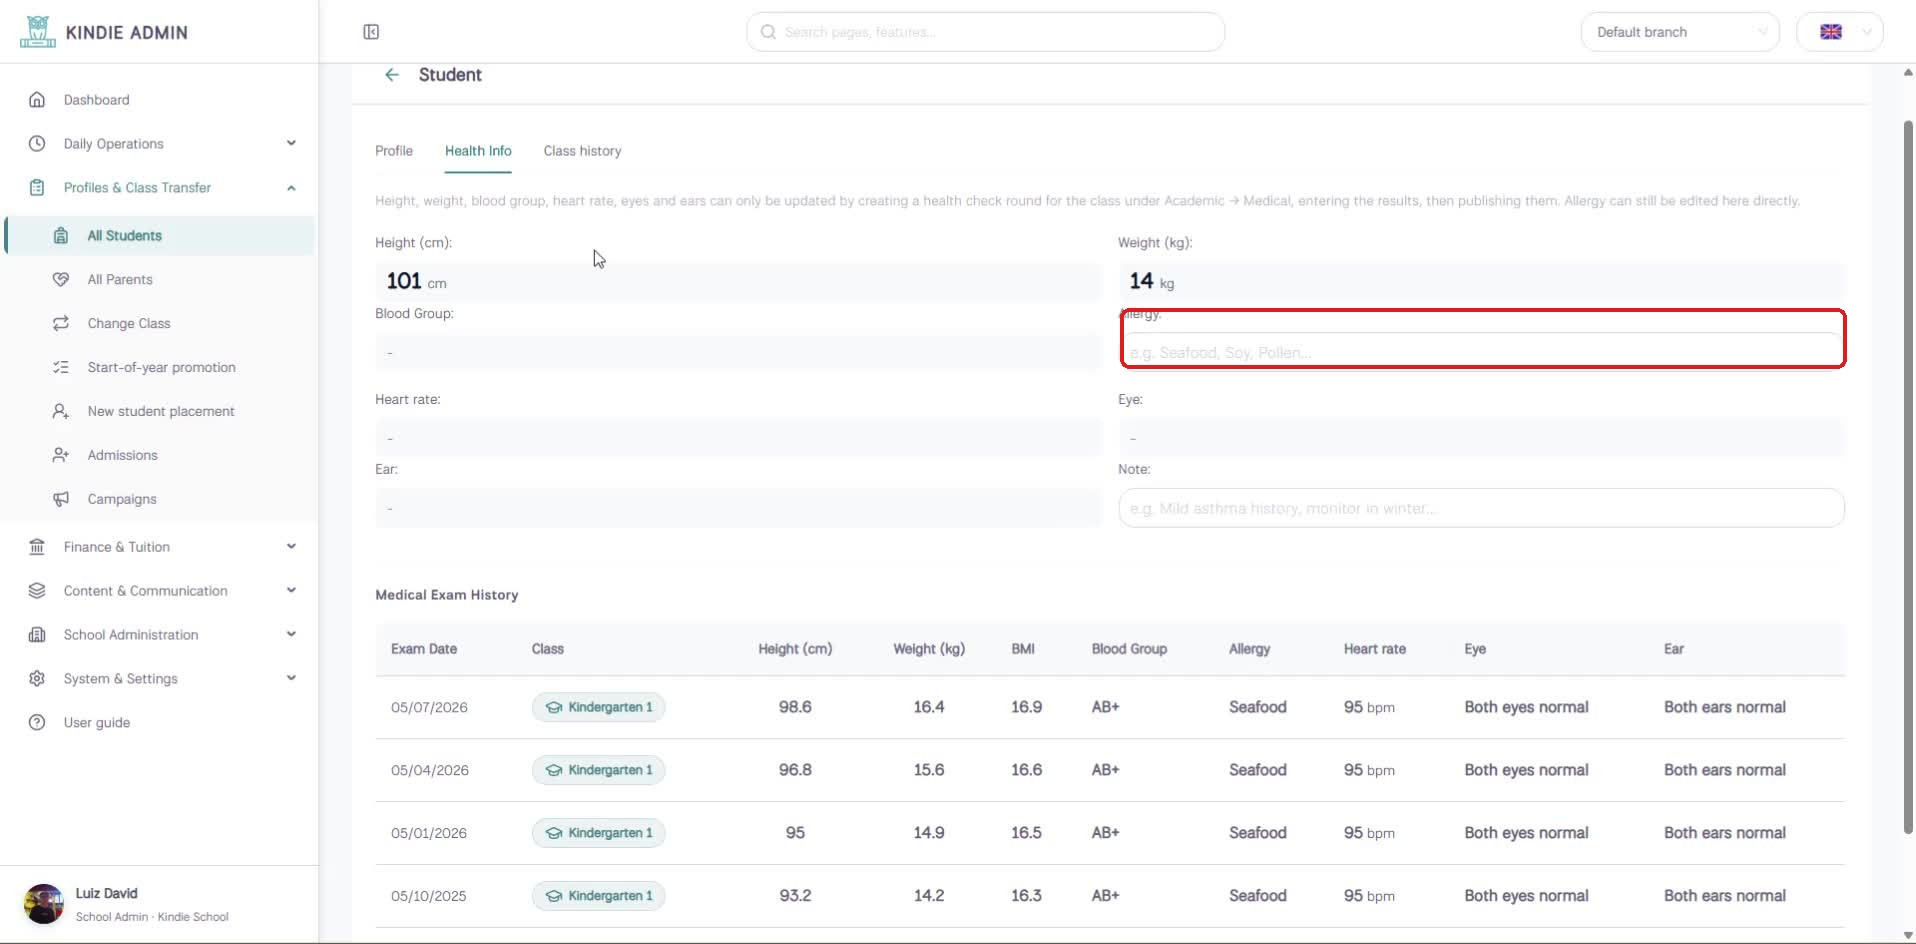
Task: Expand the Daily Operations section chevron
Action: 291,143
